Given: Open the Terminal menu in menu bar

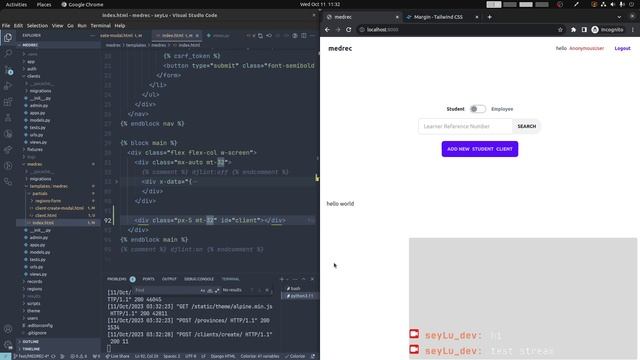Looking at the screenshot, I should 100,26.
